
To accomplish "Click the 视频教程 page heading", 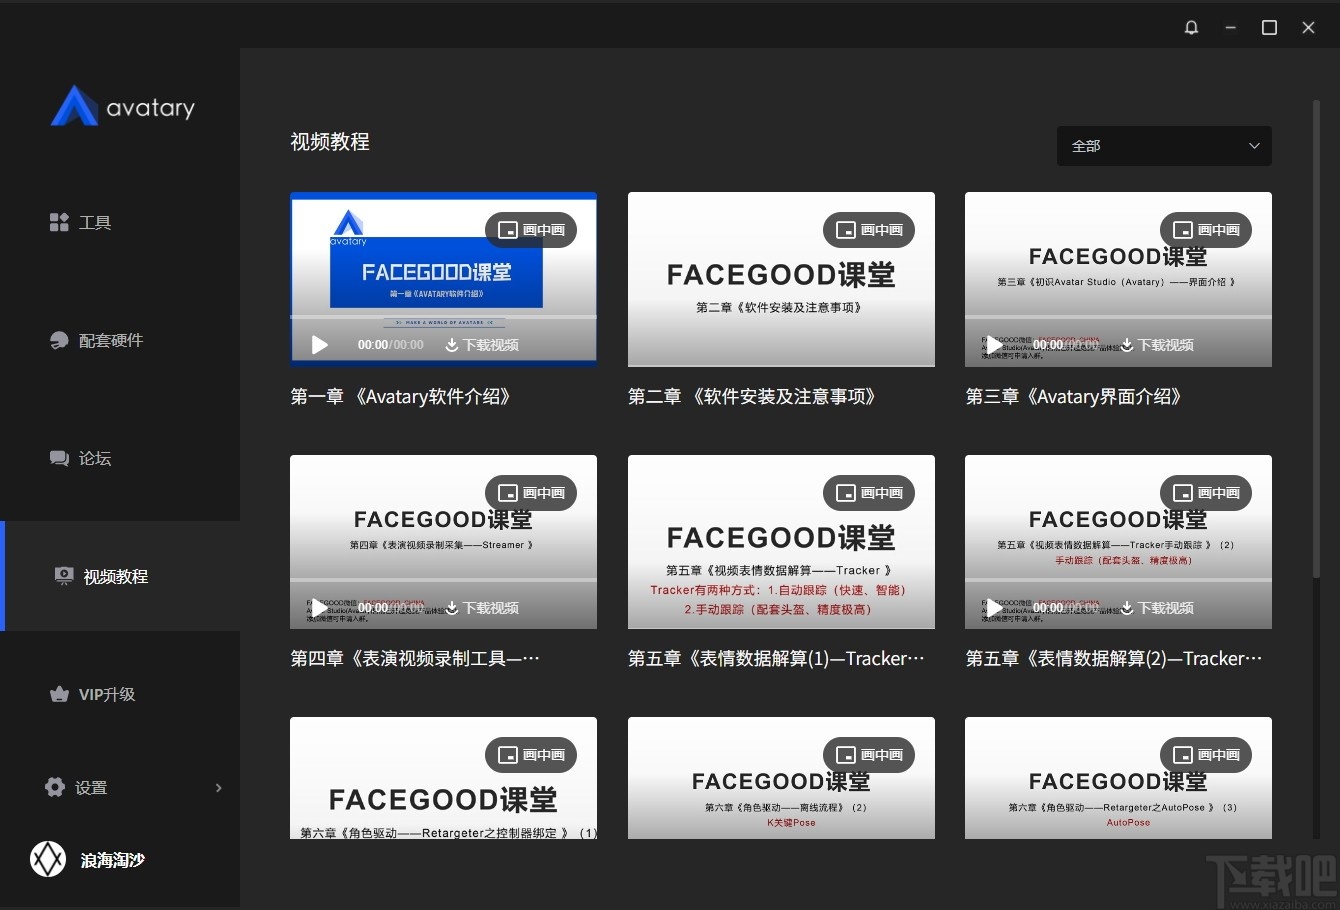I will coord(330,142).
